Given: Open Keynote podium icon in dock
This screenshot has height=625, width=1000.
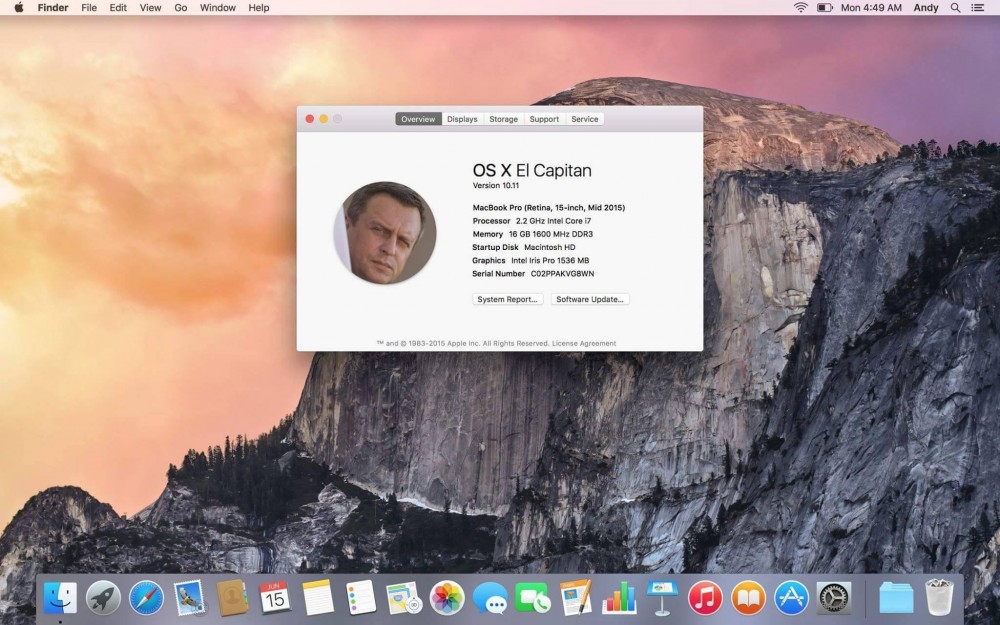Looking at the screenshot, I should [x=662, y=598].
